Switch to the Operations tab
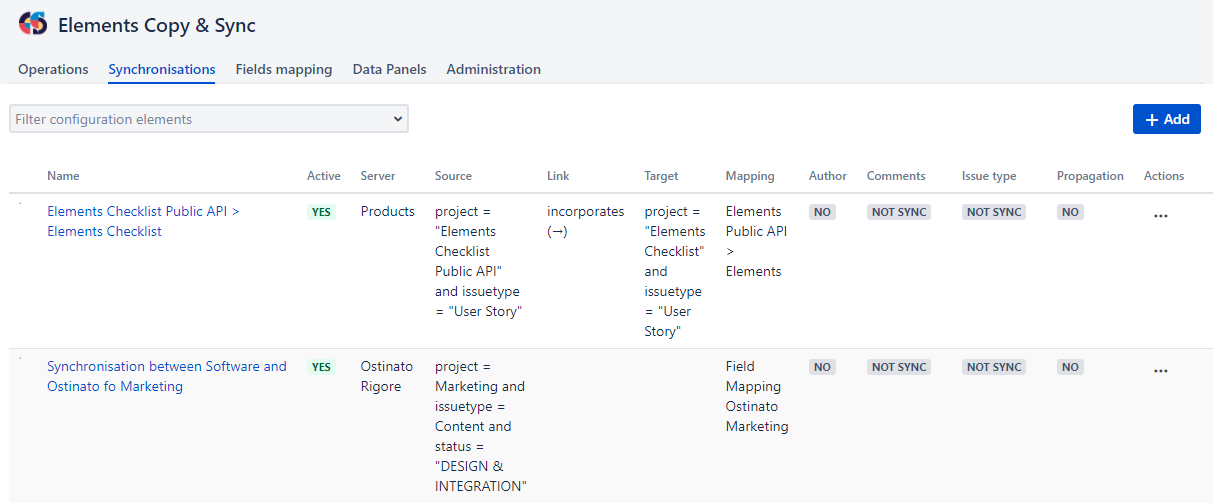 53,69
